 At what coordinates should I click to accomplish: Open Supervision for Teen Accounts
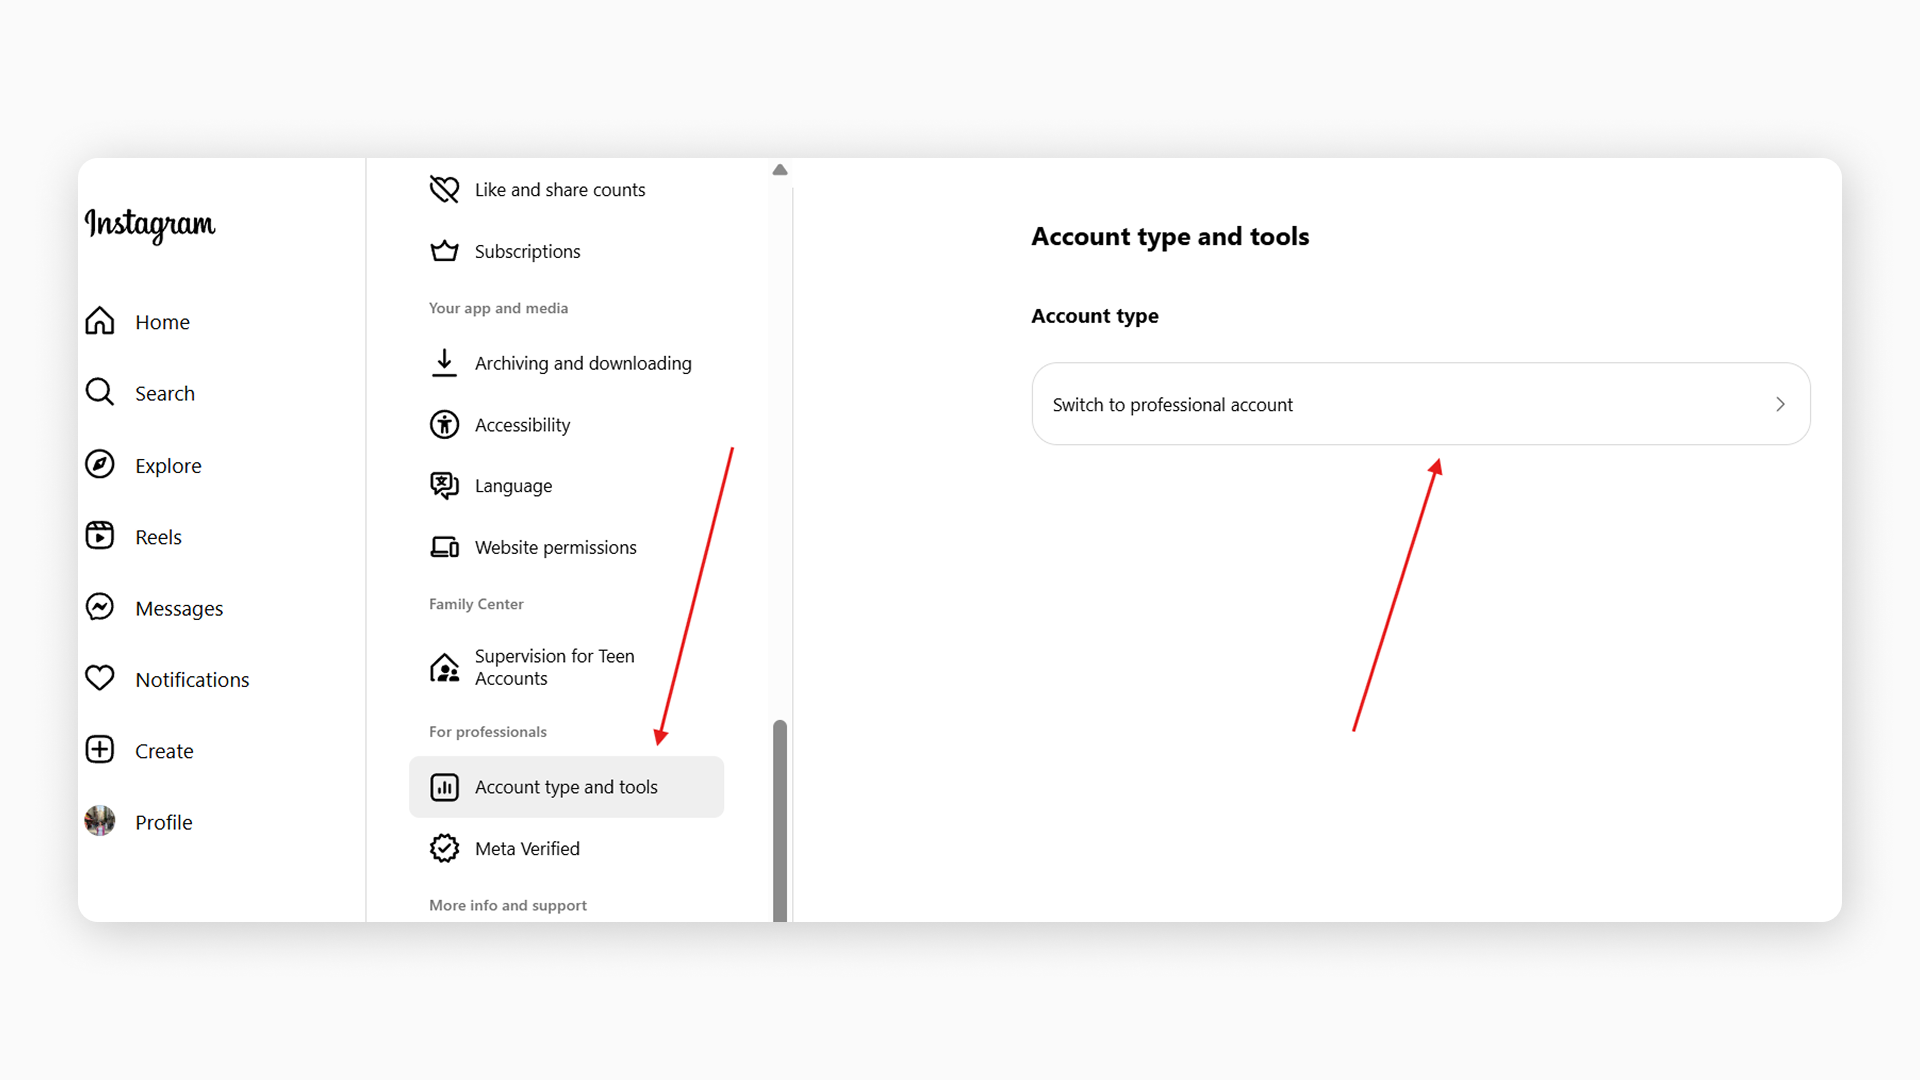[566, 667]
